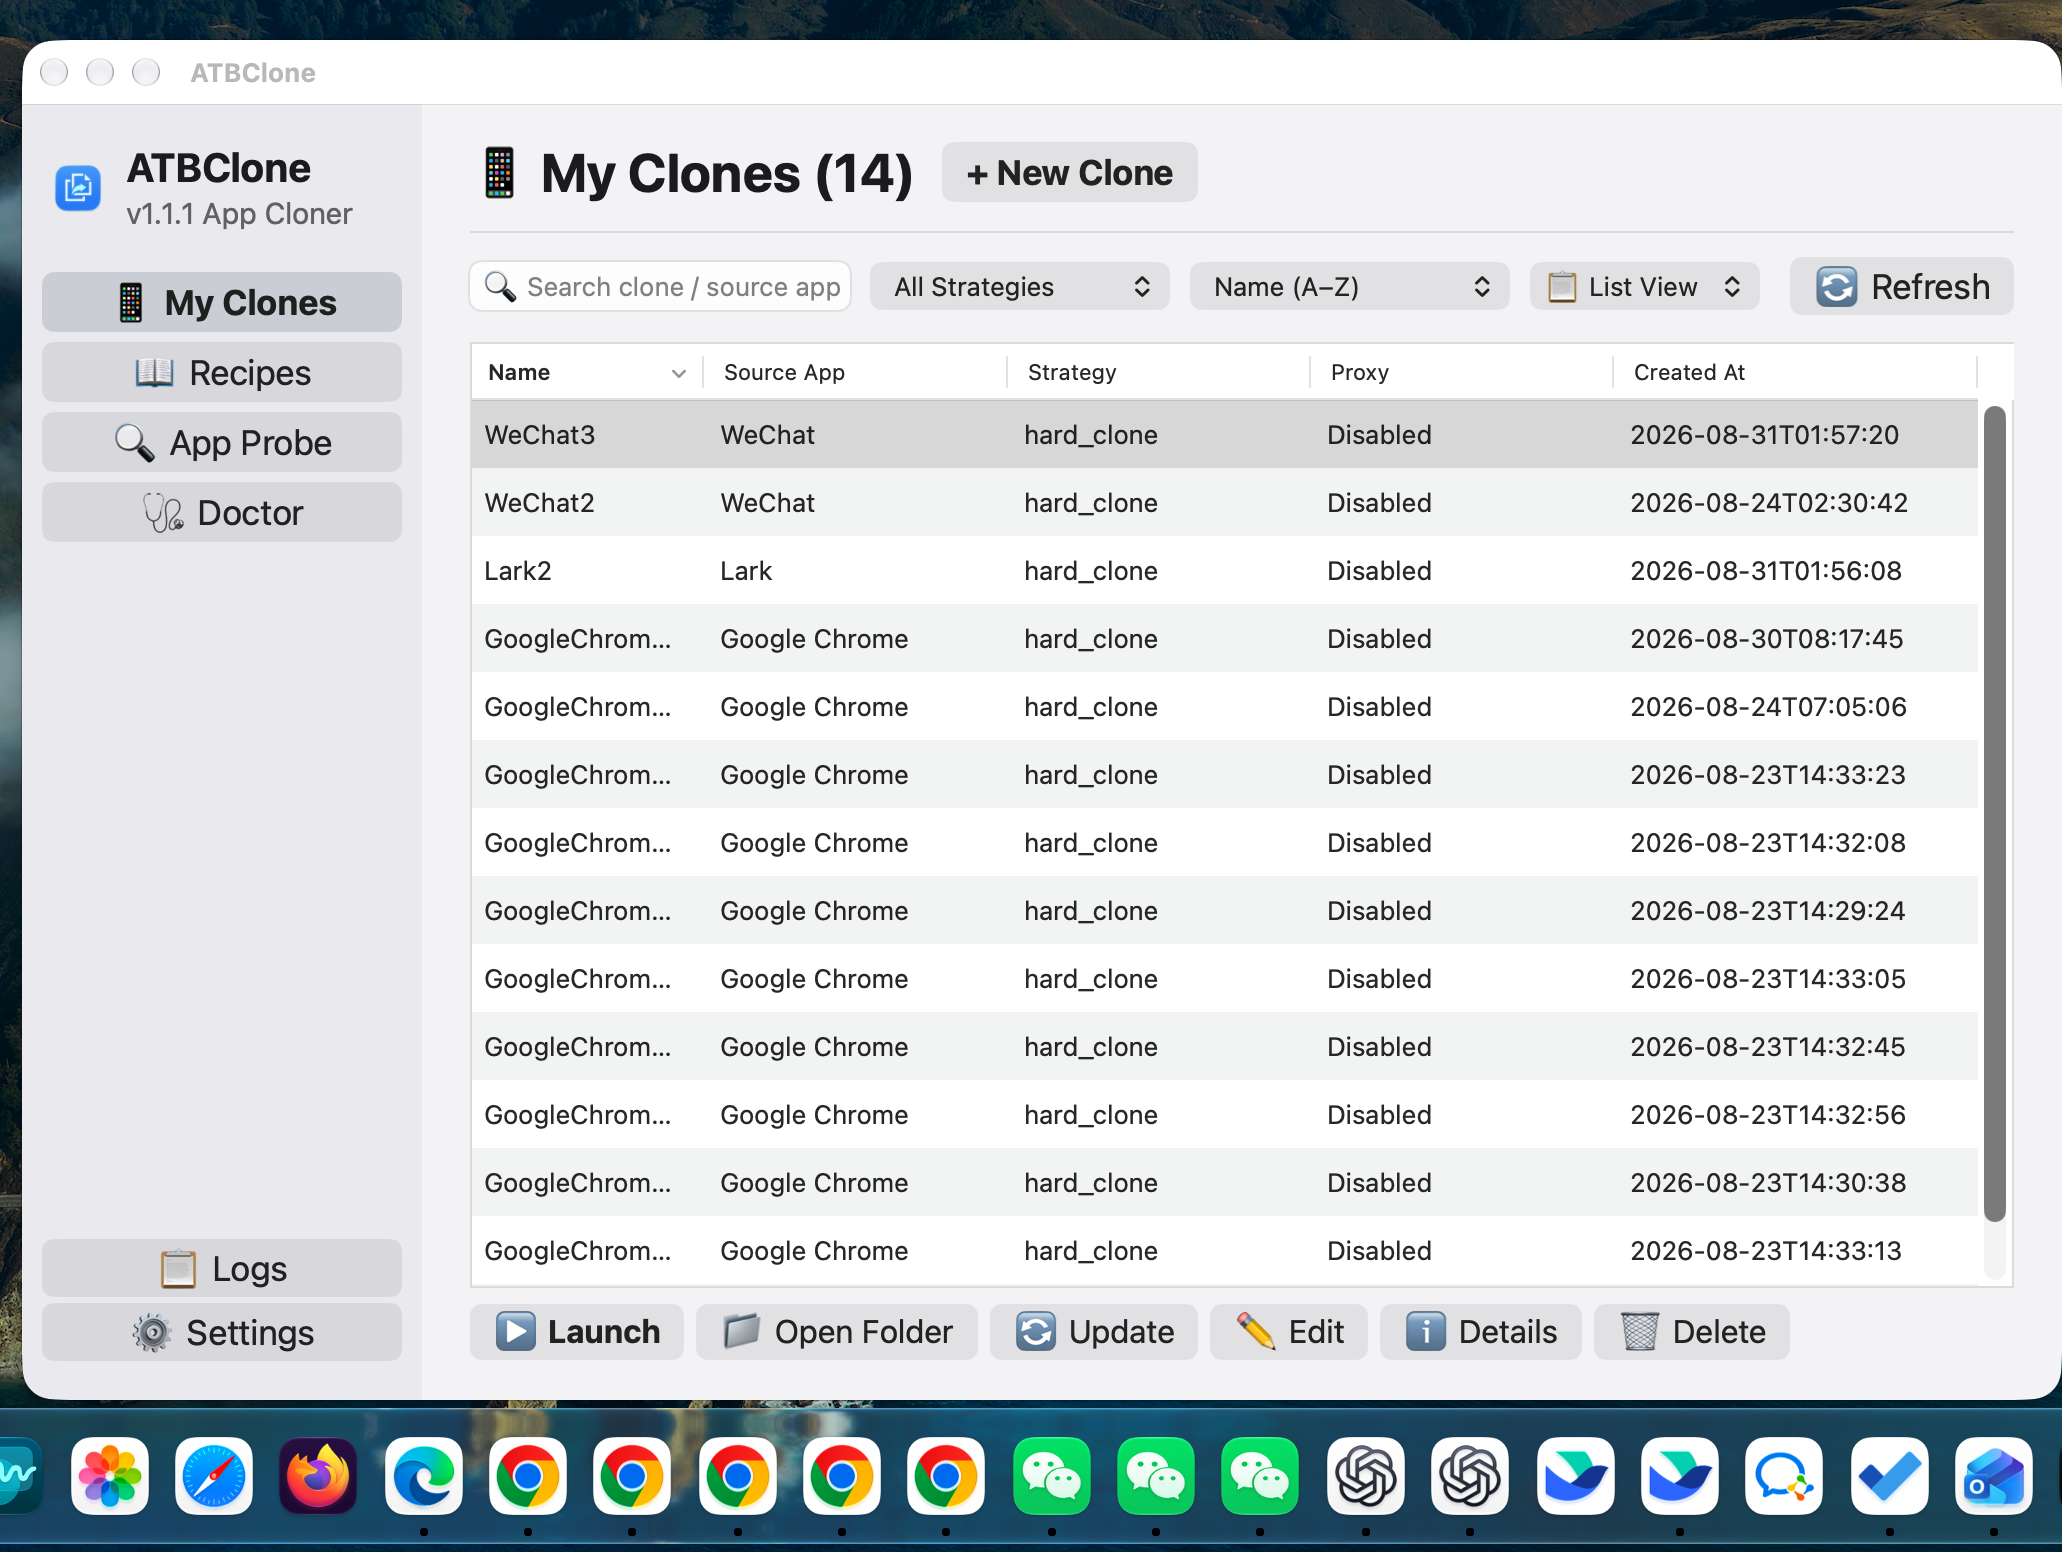Click the Lark source app cell
2062x1552 pixels.
click(746, 570)
